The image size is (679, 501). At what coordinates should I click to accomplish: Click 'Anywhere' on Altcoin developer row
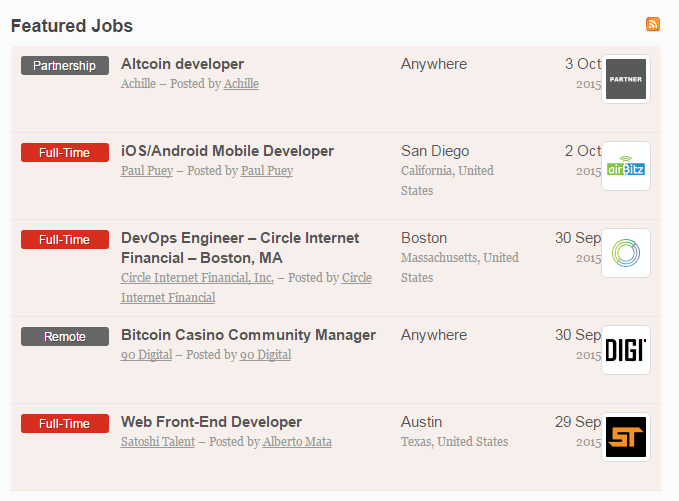[x=434, y=64]
